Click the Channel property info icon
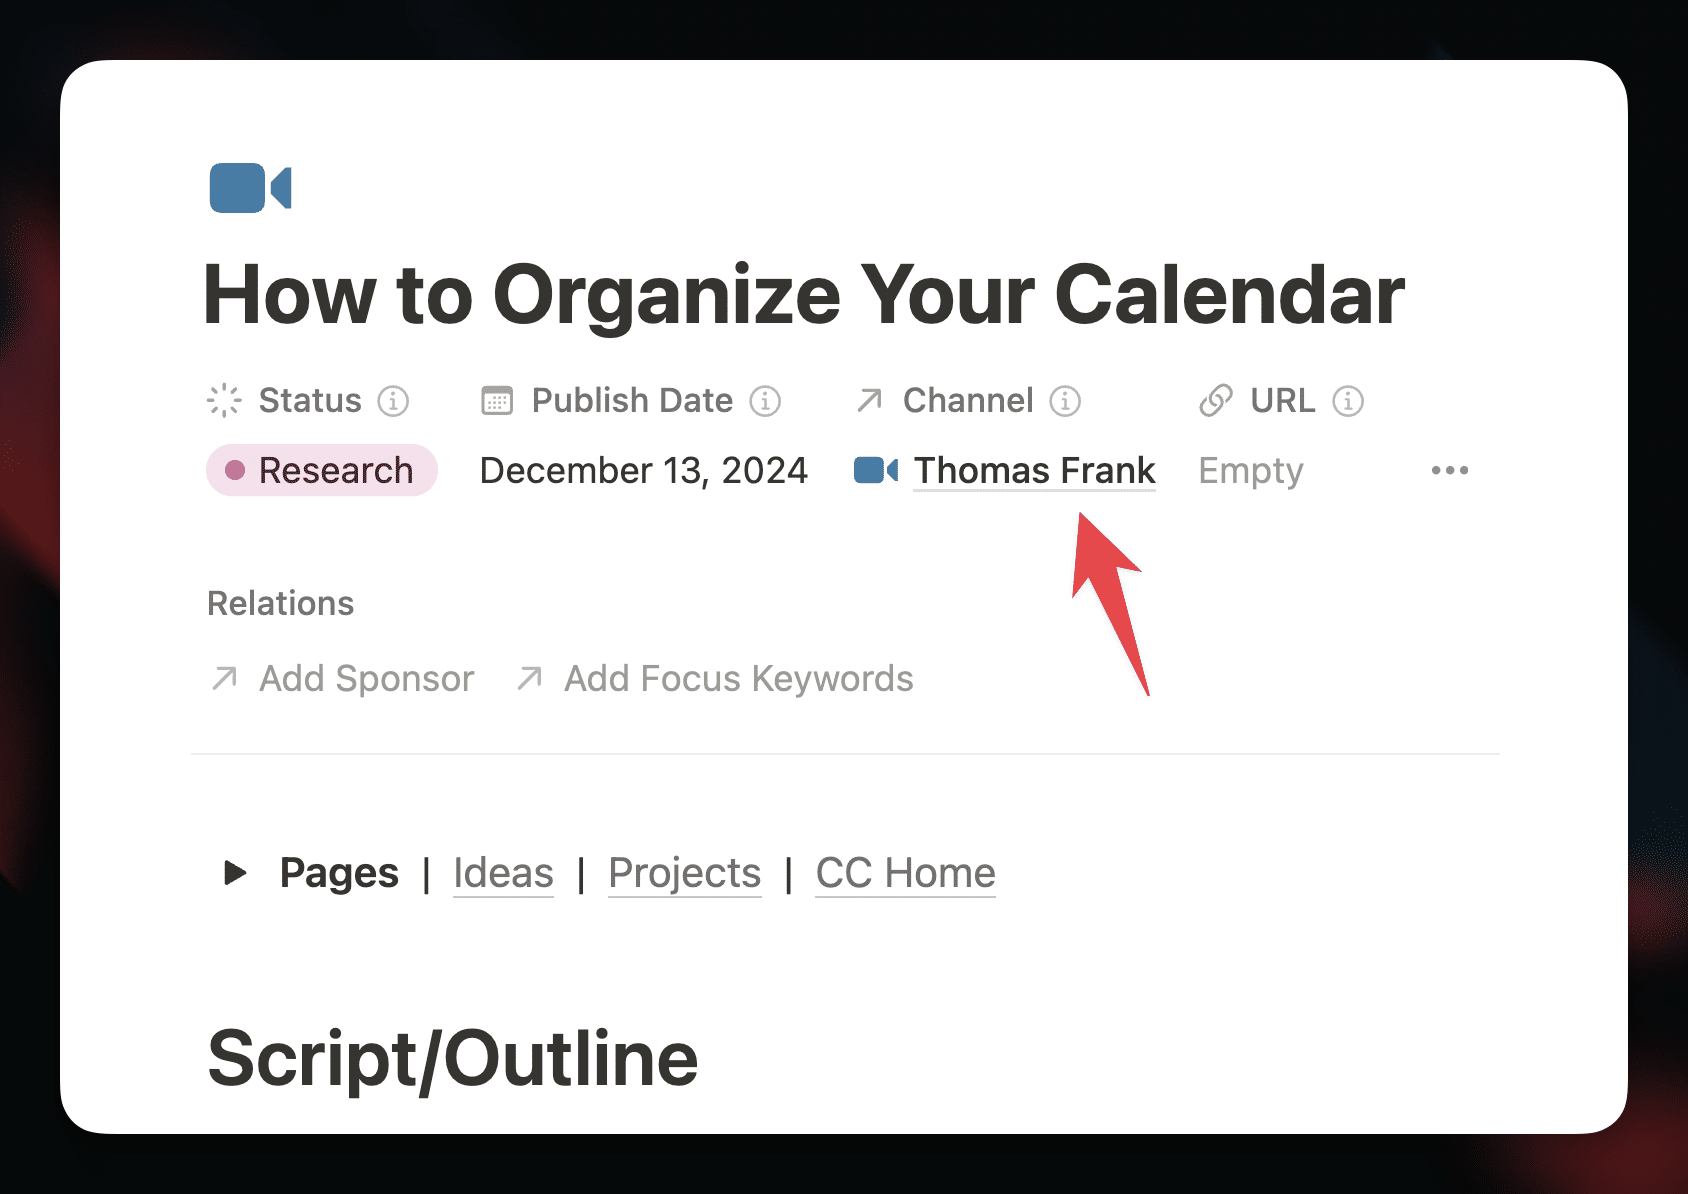This screenshot has height=1194, width=1688. (x=1065, y=401)
